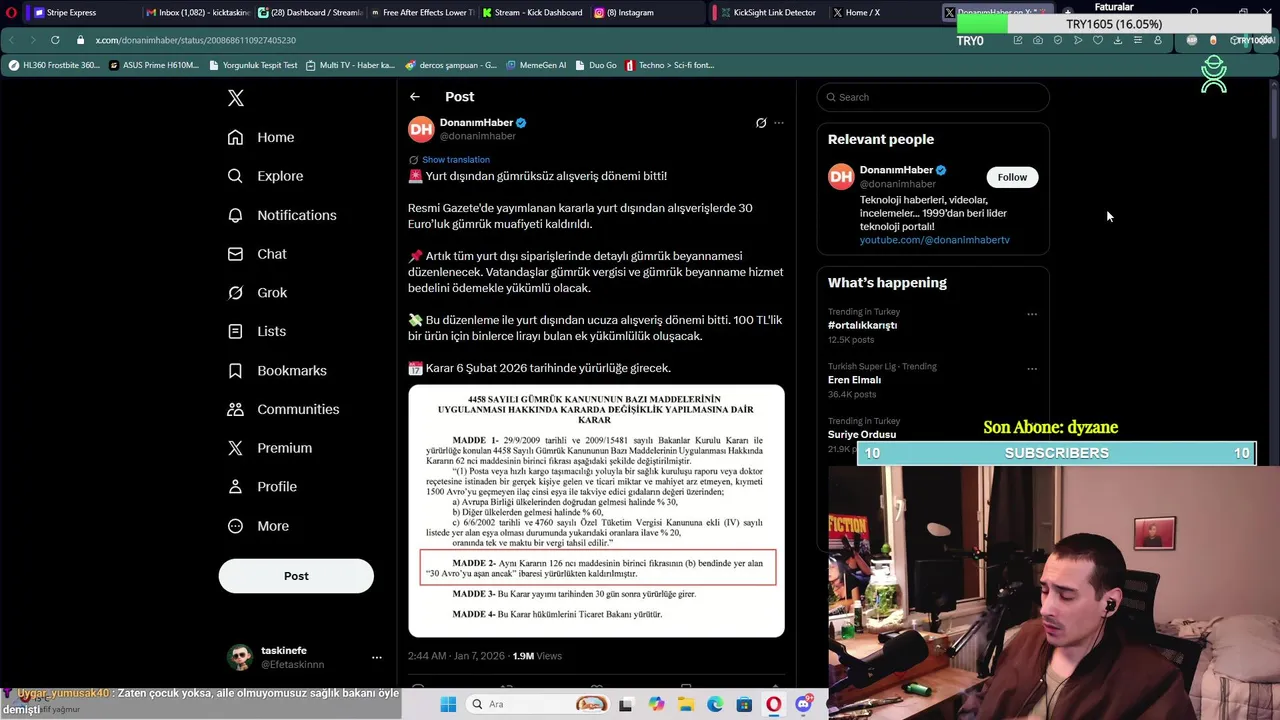The height and width of the screenshot is (720, 1280).
Task: Click the DonanımHaber name in Relevant people
Action: tap(896, 170)
